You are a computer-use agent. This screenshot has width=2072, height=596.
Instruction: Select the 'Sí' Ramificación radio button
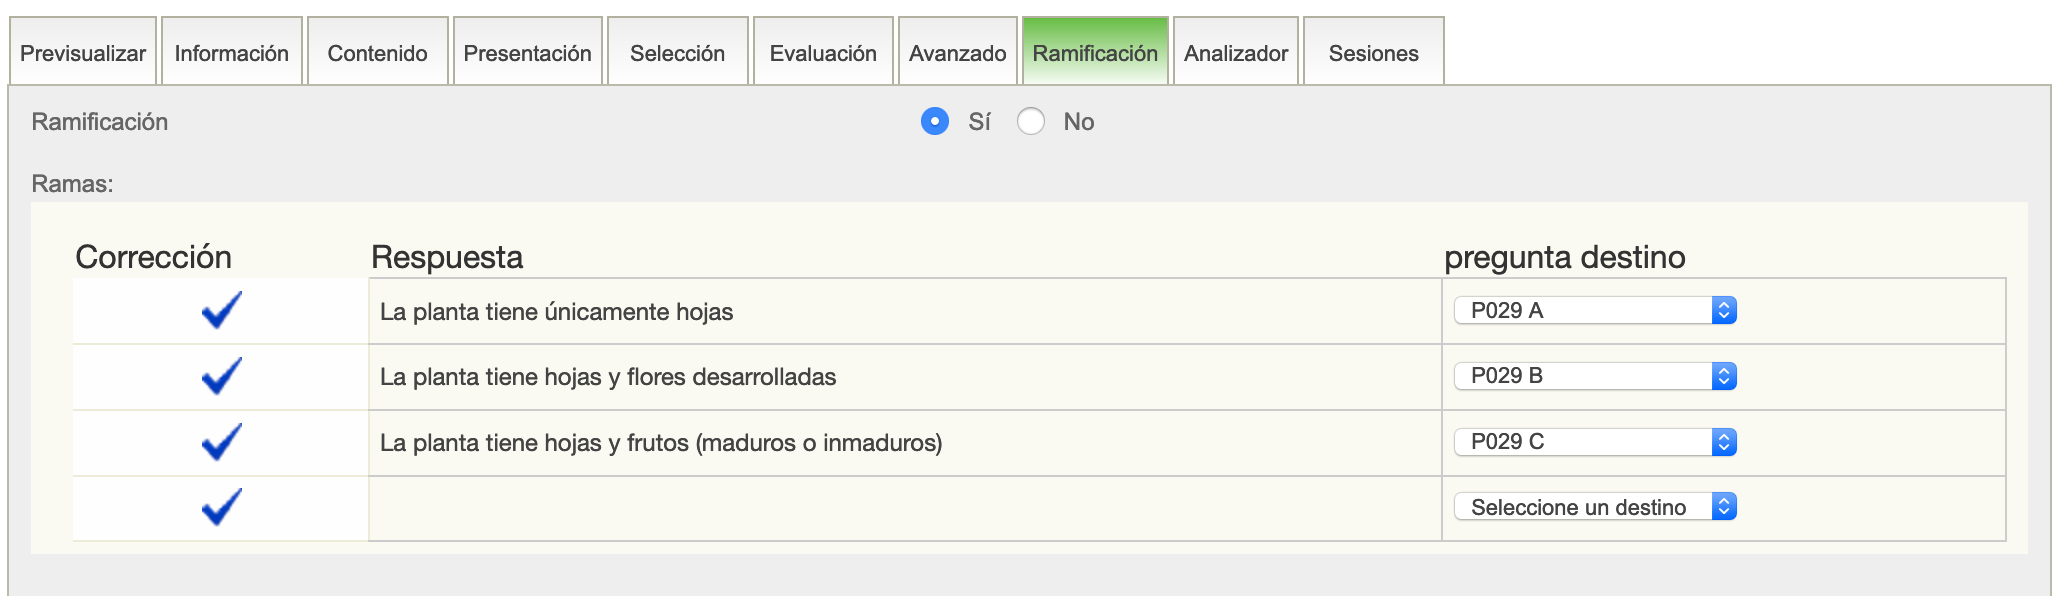click(x=935, y=121)
